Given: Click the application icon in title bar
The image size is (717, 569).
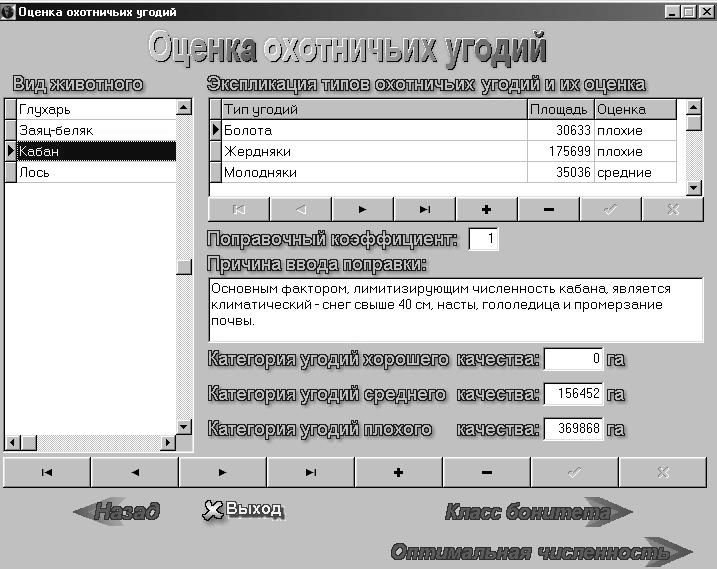Looking at the screenshot, I should pyautogui.click(x=8, y=12).
